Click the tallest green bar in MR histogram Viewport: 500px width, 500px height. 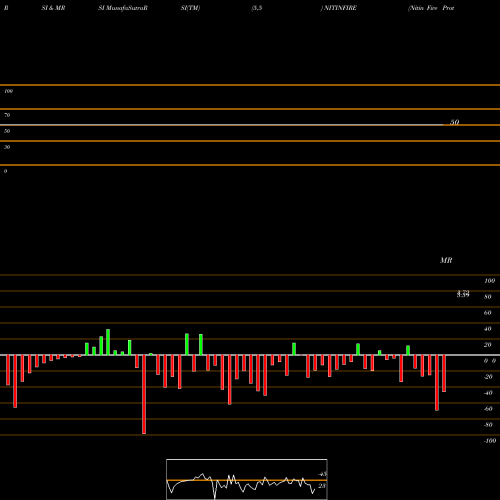(x=108, y=342)
